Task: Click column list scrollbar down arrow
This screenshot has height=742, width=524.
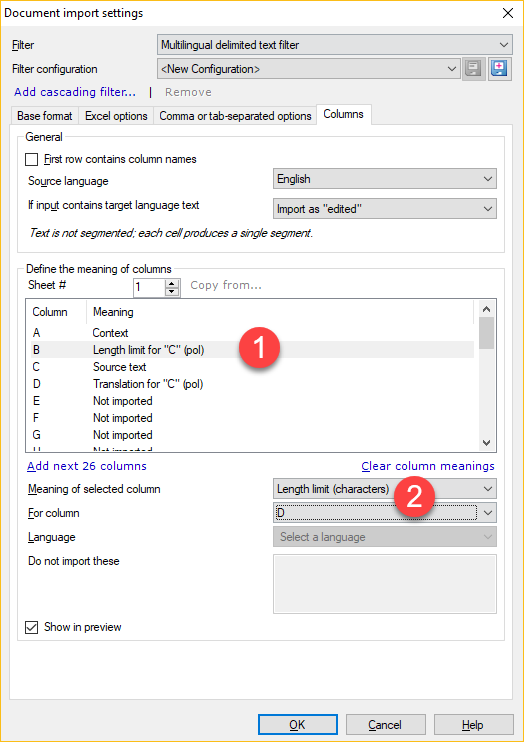Action: click(x=486, y=442)
